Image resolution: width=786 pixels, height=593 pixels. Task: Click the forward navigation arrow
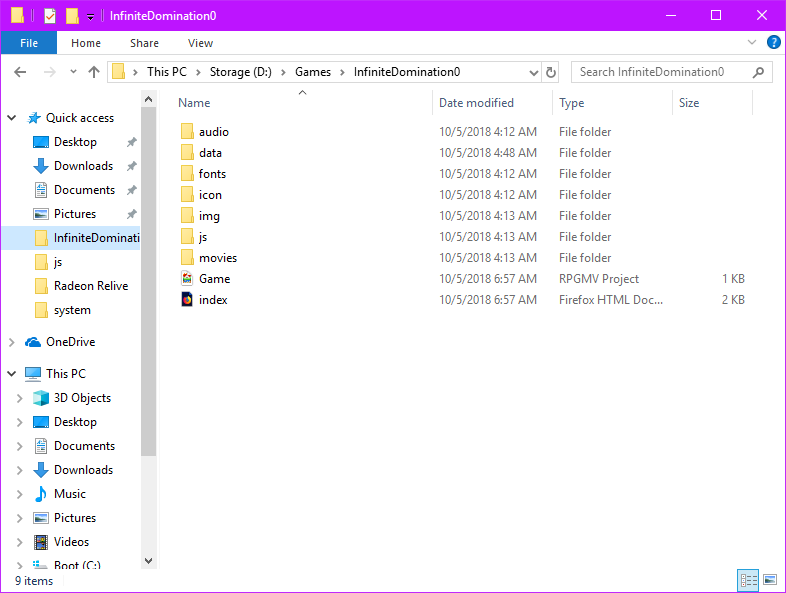point(49,72)
